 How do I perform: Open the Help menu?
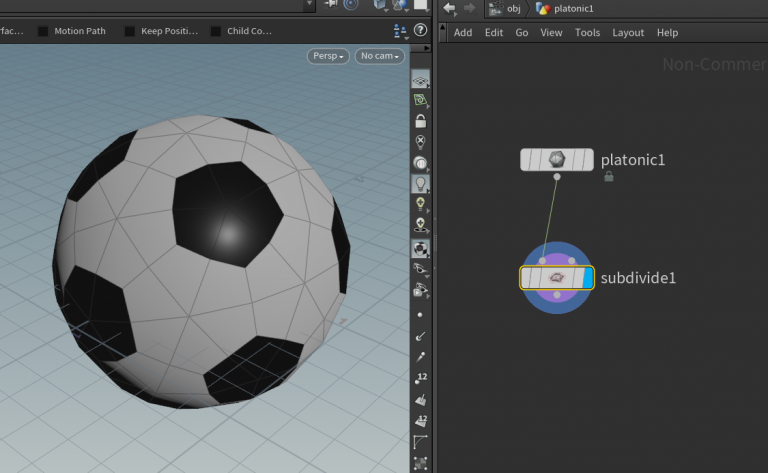[667, 33]
